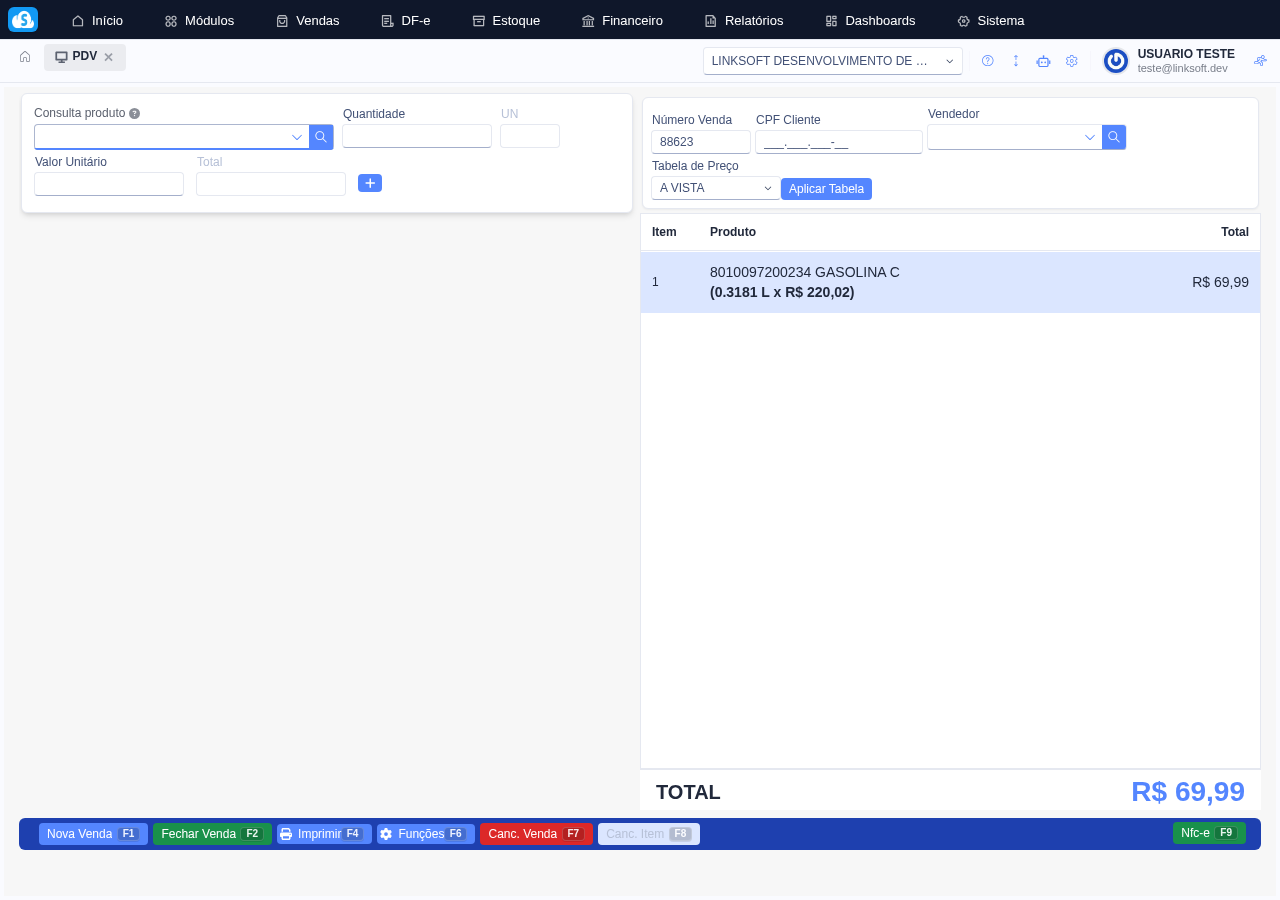The width and height of the screenshot is (1280, 900).
Task: Click the home icon beside the PDV tab
Action: [x=25, y=57]
